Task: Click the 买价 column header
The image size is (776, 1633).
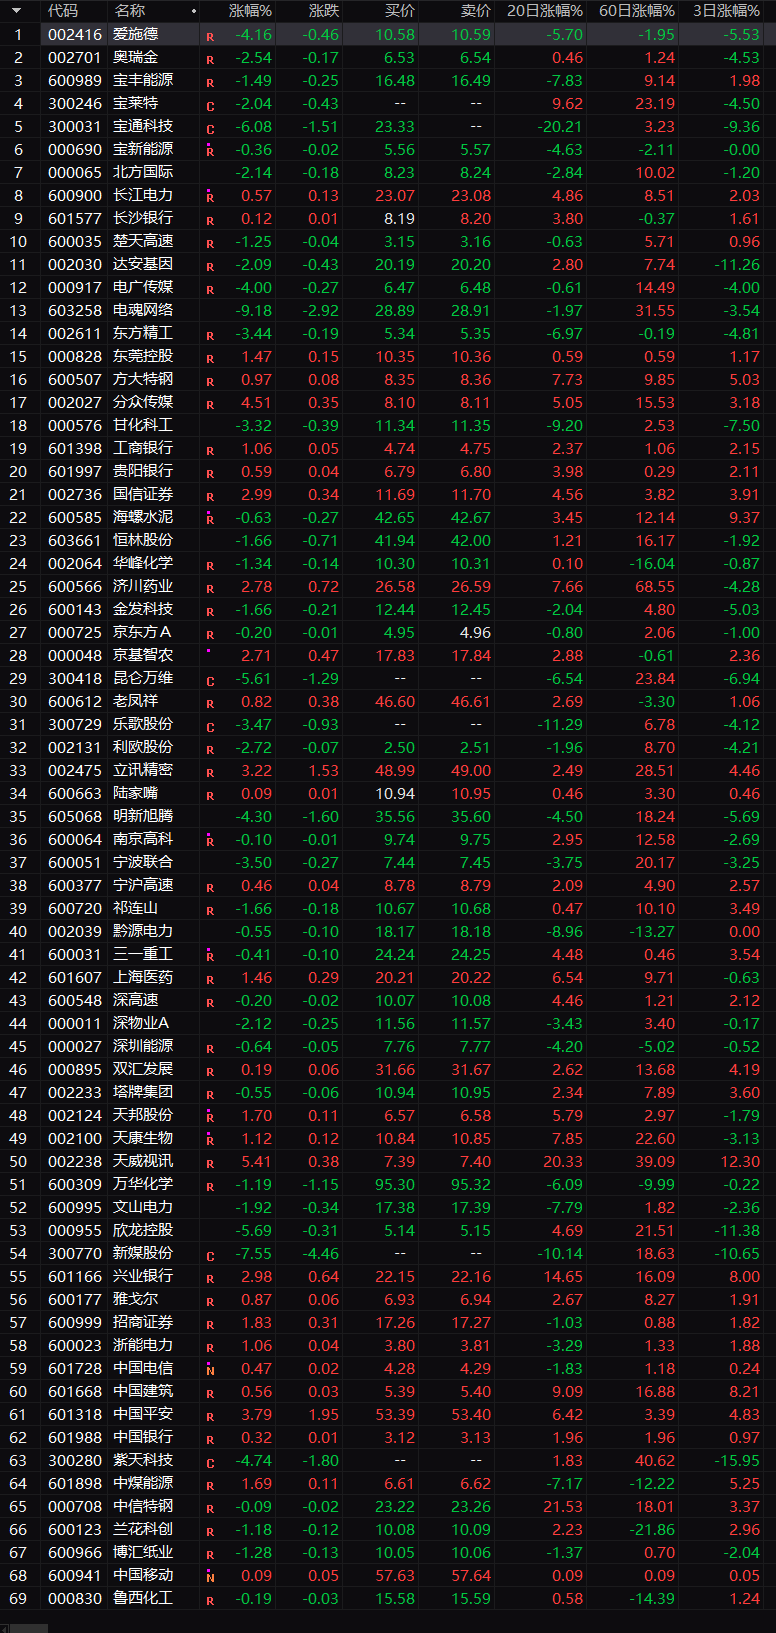Action: [x=399, y=11]
